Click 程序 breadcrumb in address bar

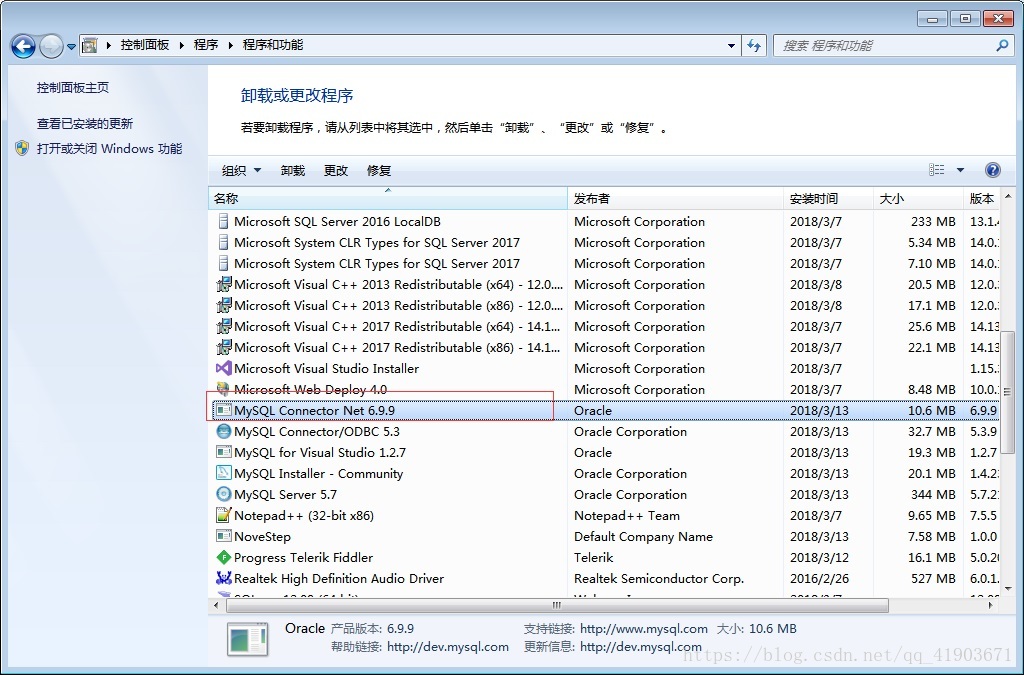[206, 45]
